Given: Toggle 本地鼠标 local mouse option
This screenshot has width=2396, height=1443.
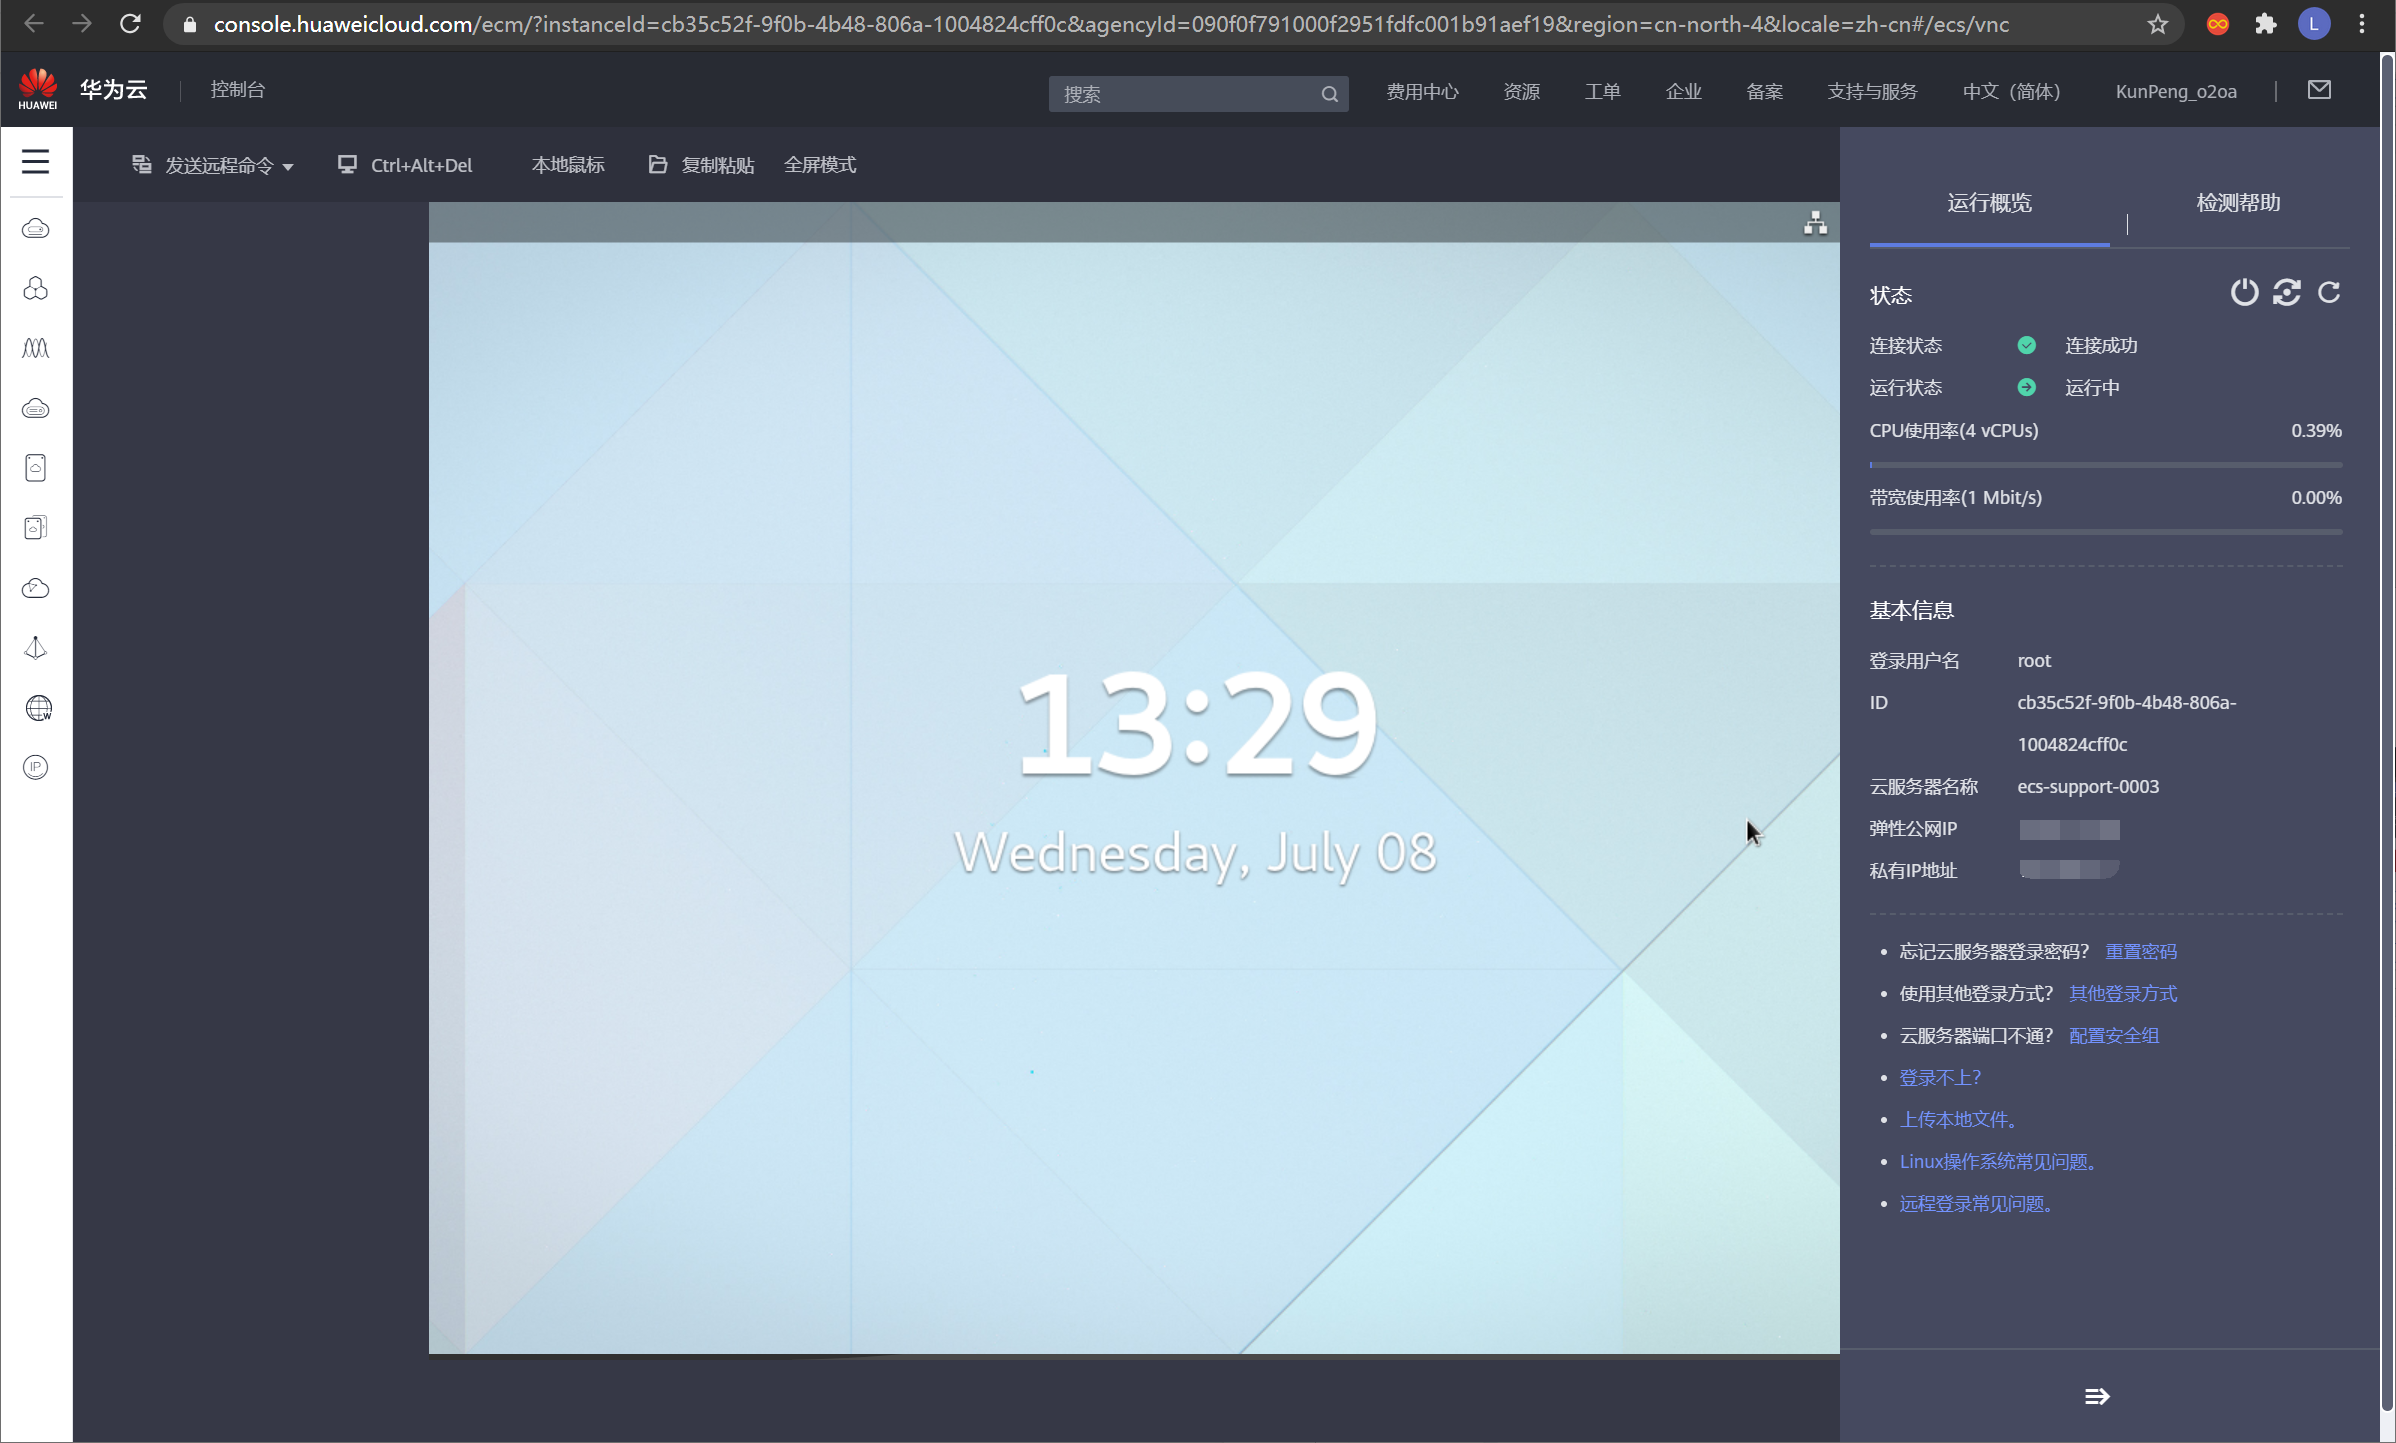Looking at the screenshot, I should [x=568, y=165].
